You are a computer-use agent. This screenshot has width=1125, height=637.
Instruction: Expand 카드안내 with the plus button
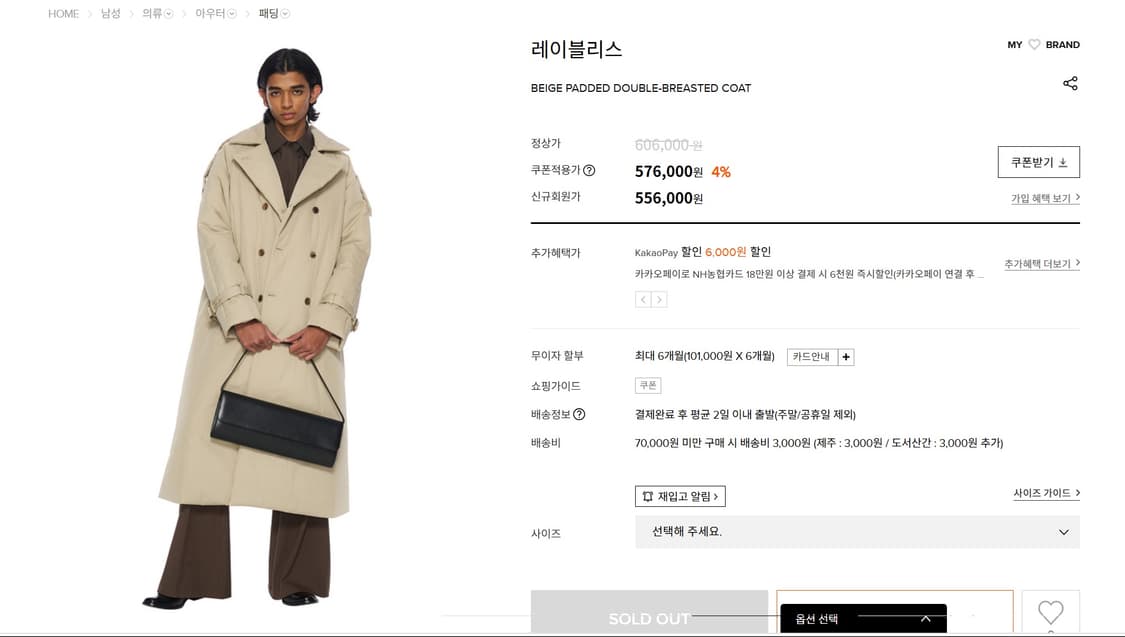coord(845,356)
